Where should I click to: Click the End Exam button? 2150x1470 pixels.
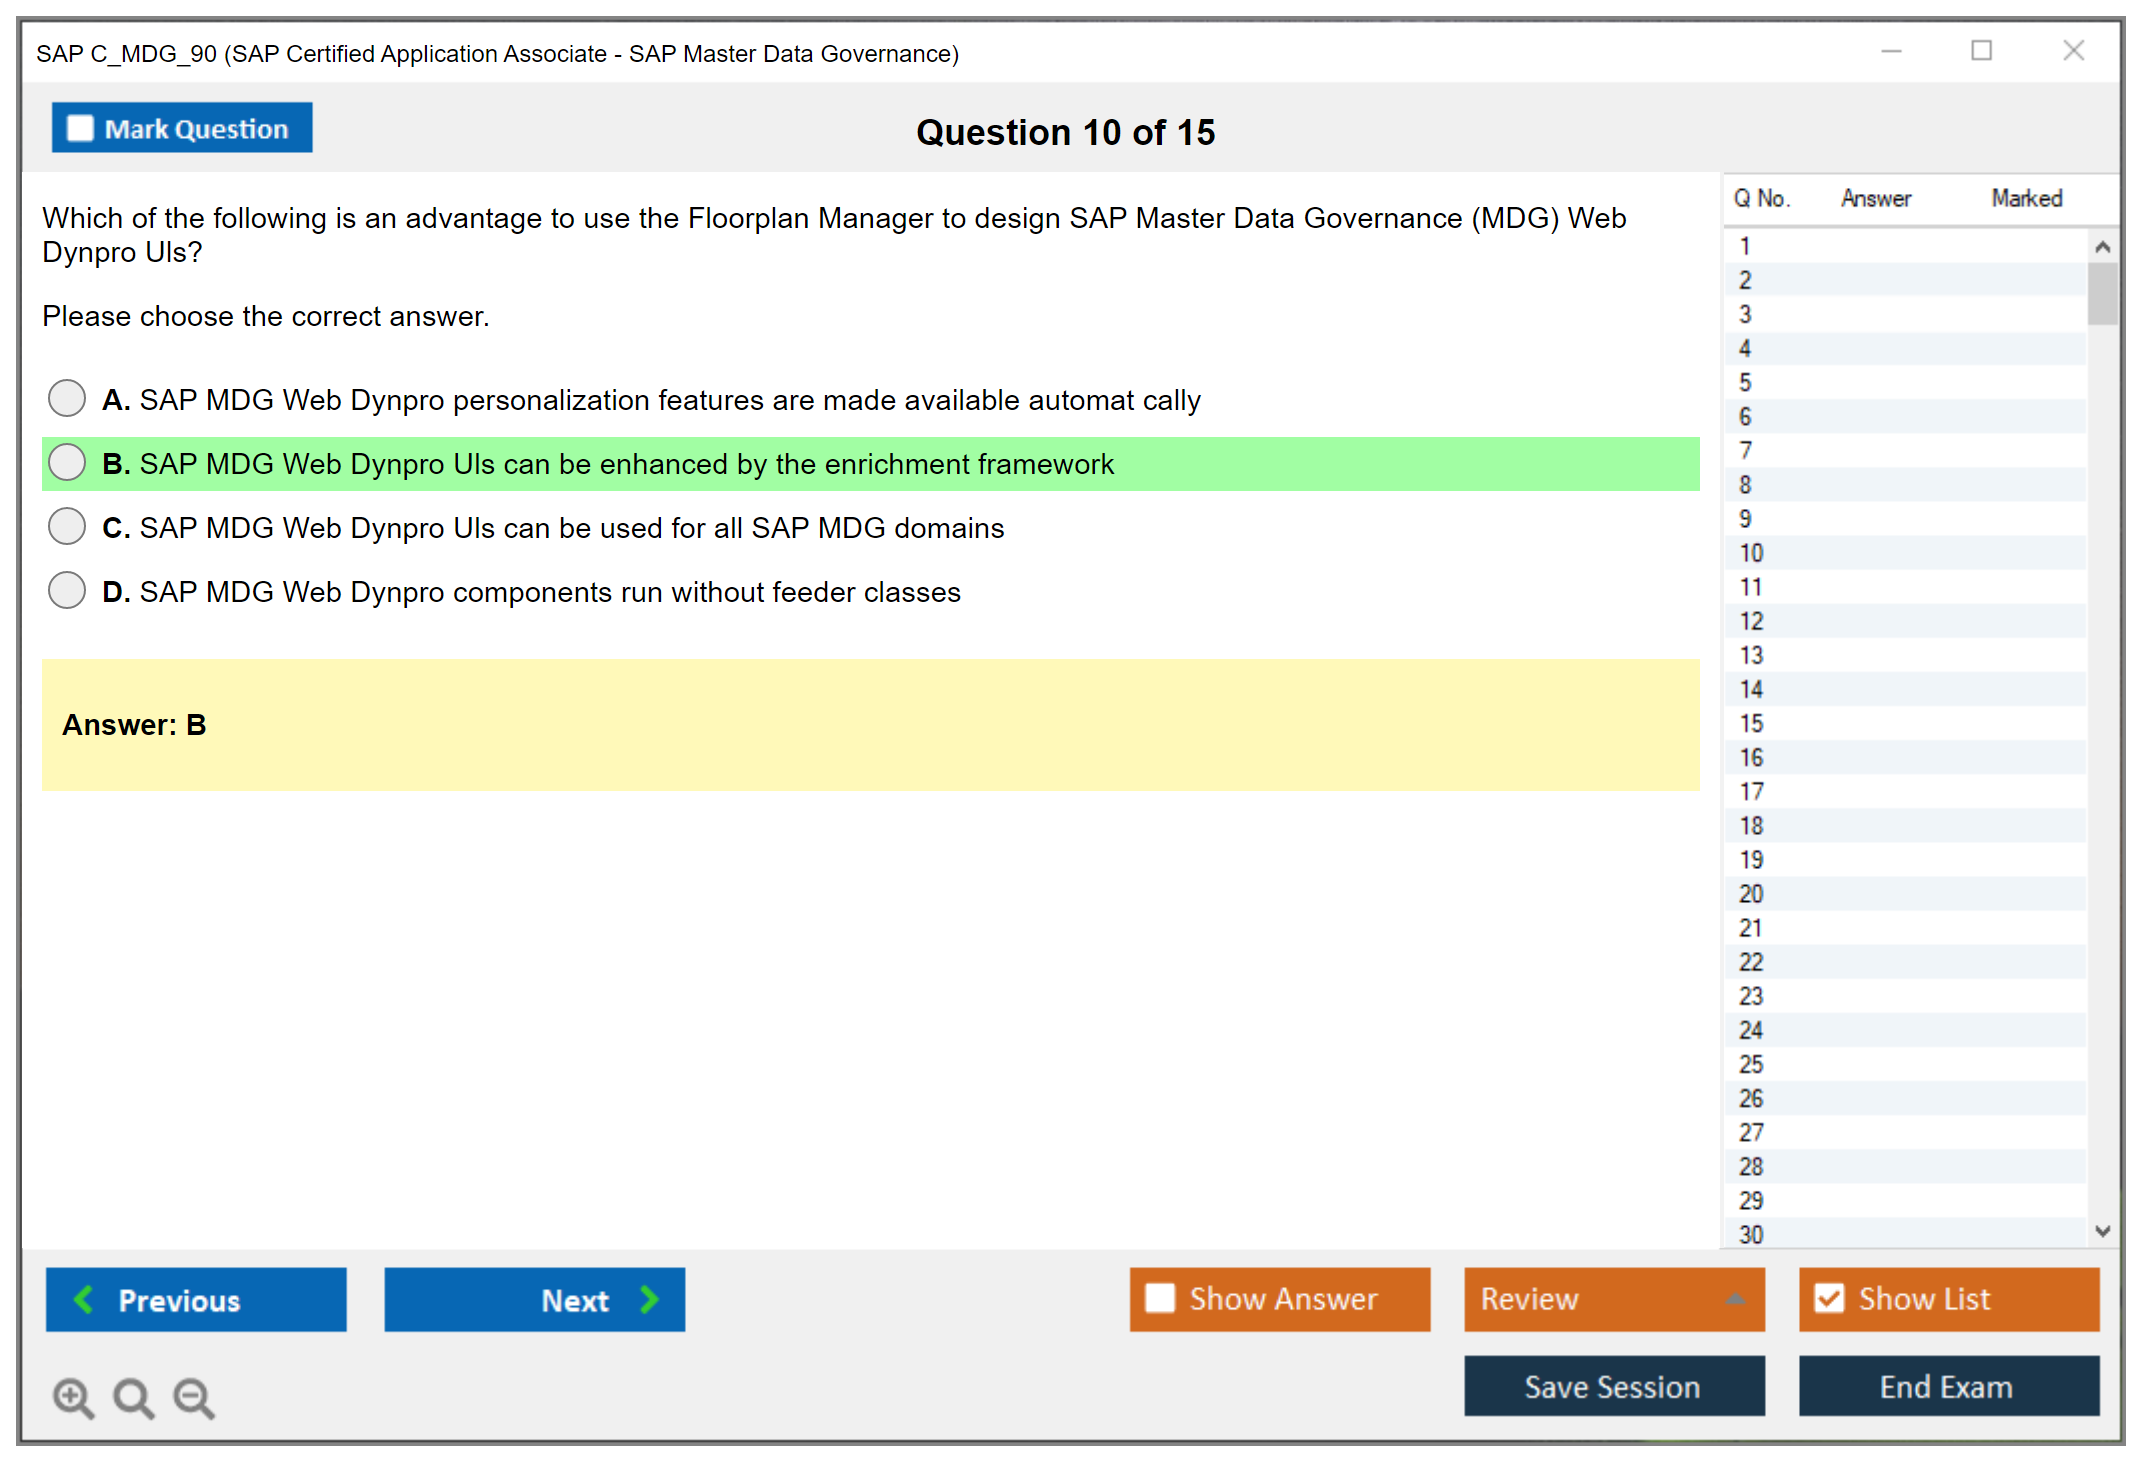tap(1947, 1386)
